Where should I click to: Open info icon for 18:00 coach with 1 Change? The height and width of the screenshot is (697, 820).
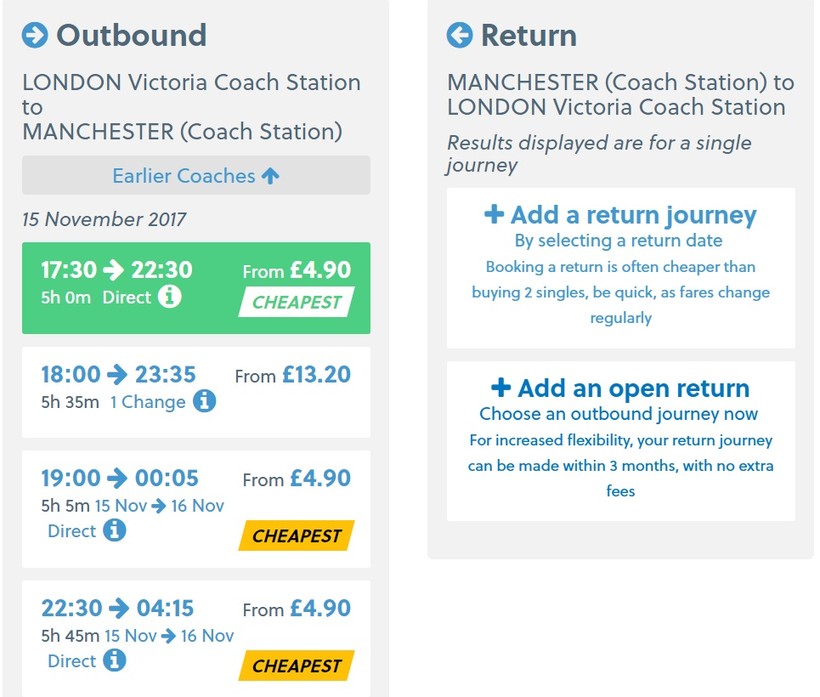204,401
